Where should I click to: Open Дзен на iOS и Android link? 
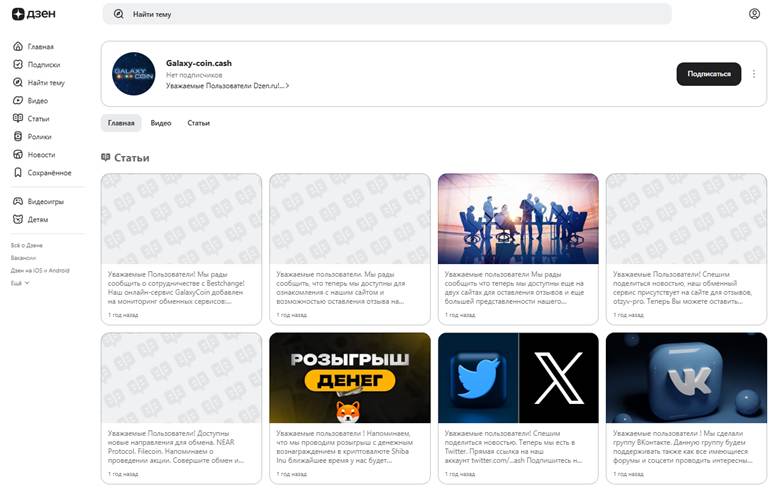[x=40, y=270]
